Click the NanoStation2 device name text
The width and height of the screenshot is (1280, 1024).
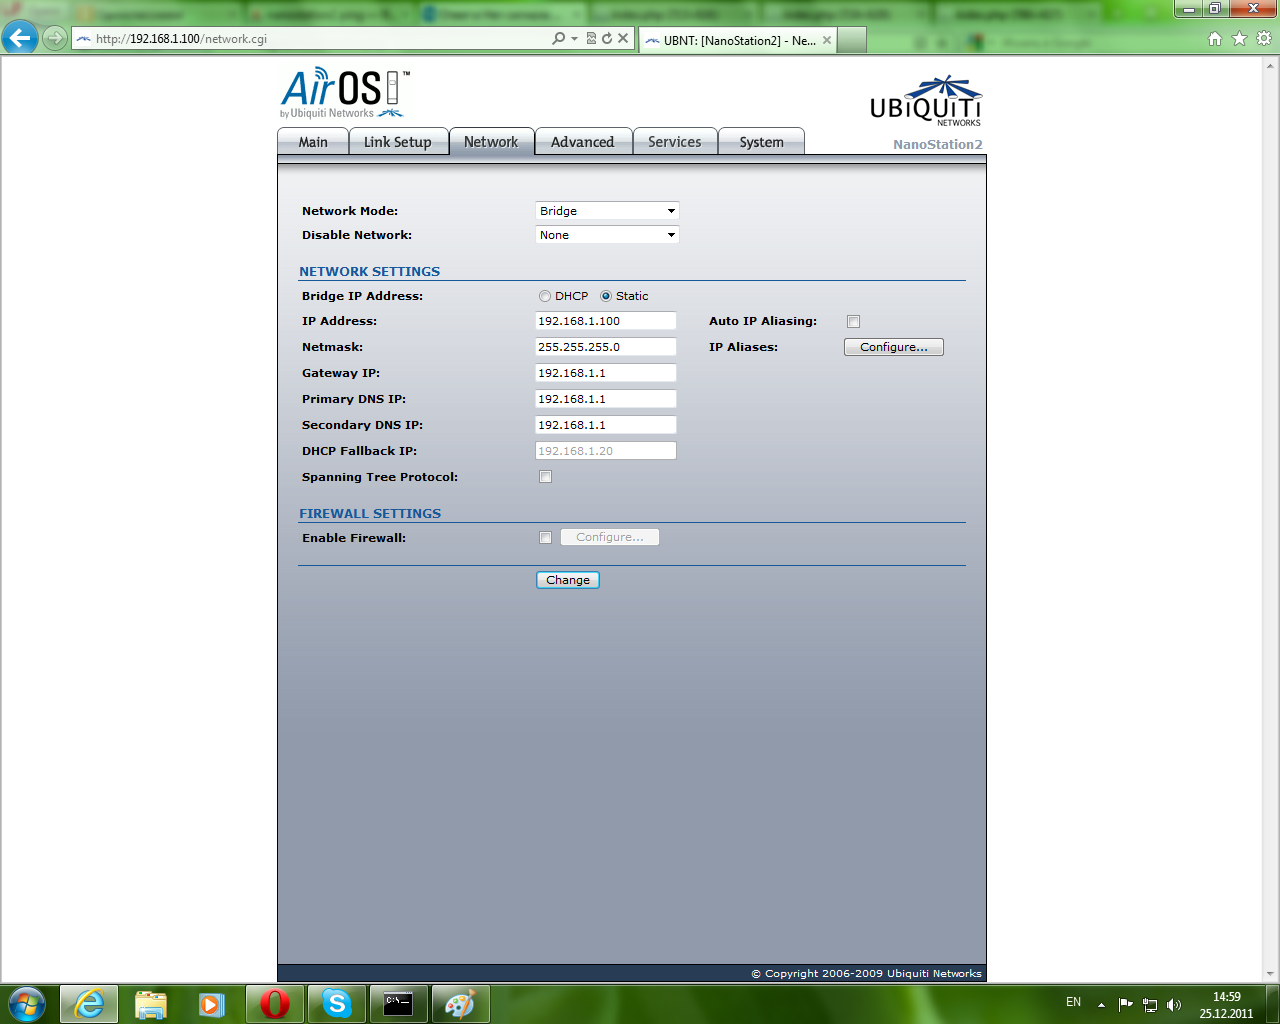tap(938, 144)
